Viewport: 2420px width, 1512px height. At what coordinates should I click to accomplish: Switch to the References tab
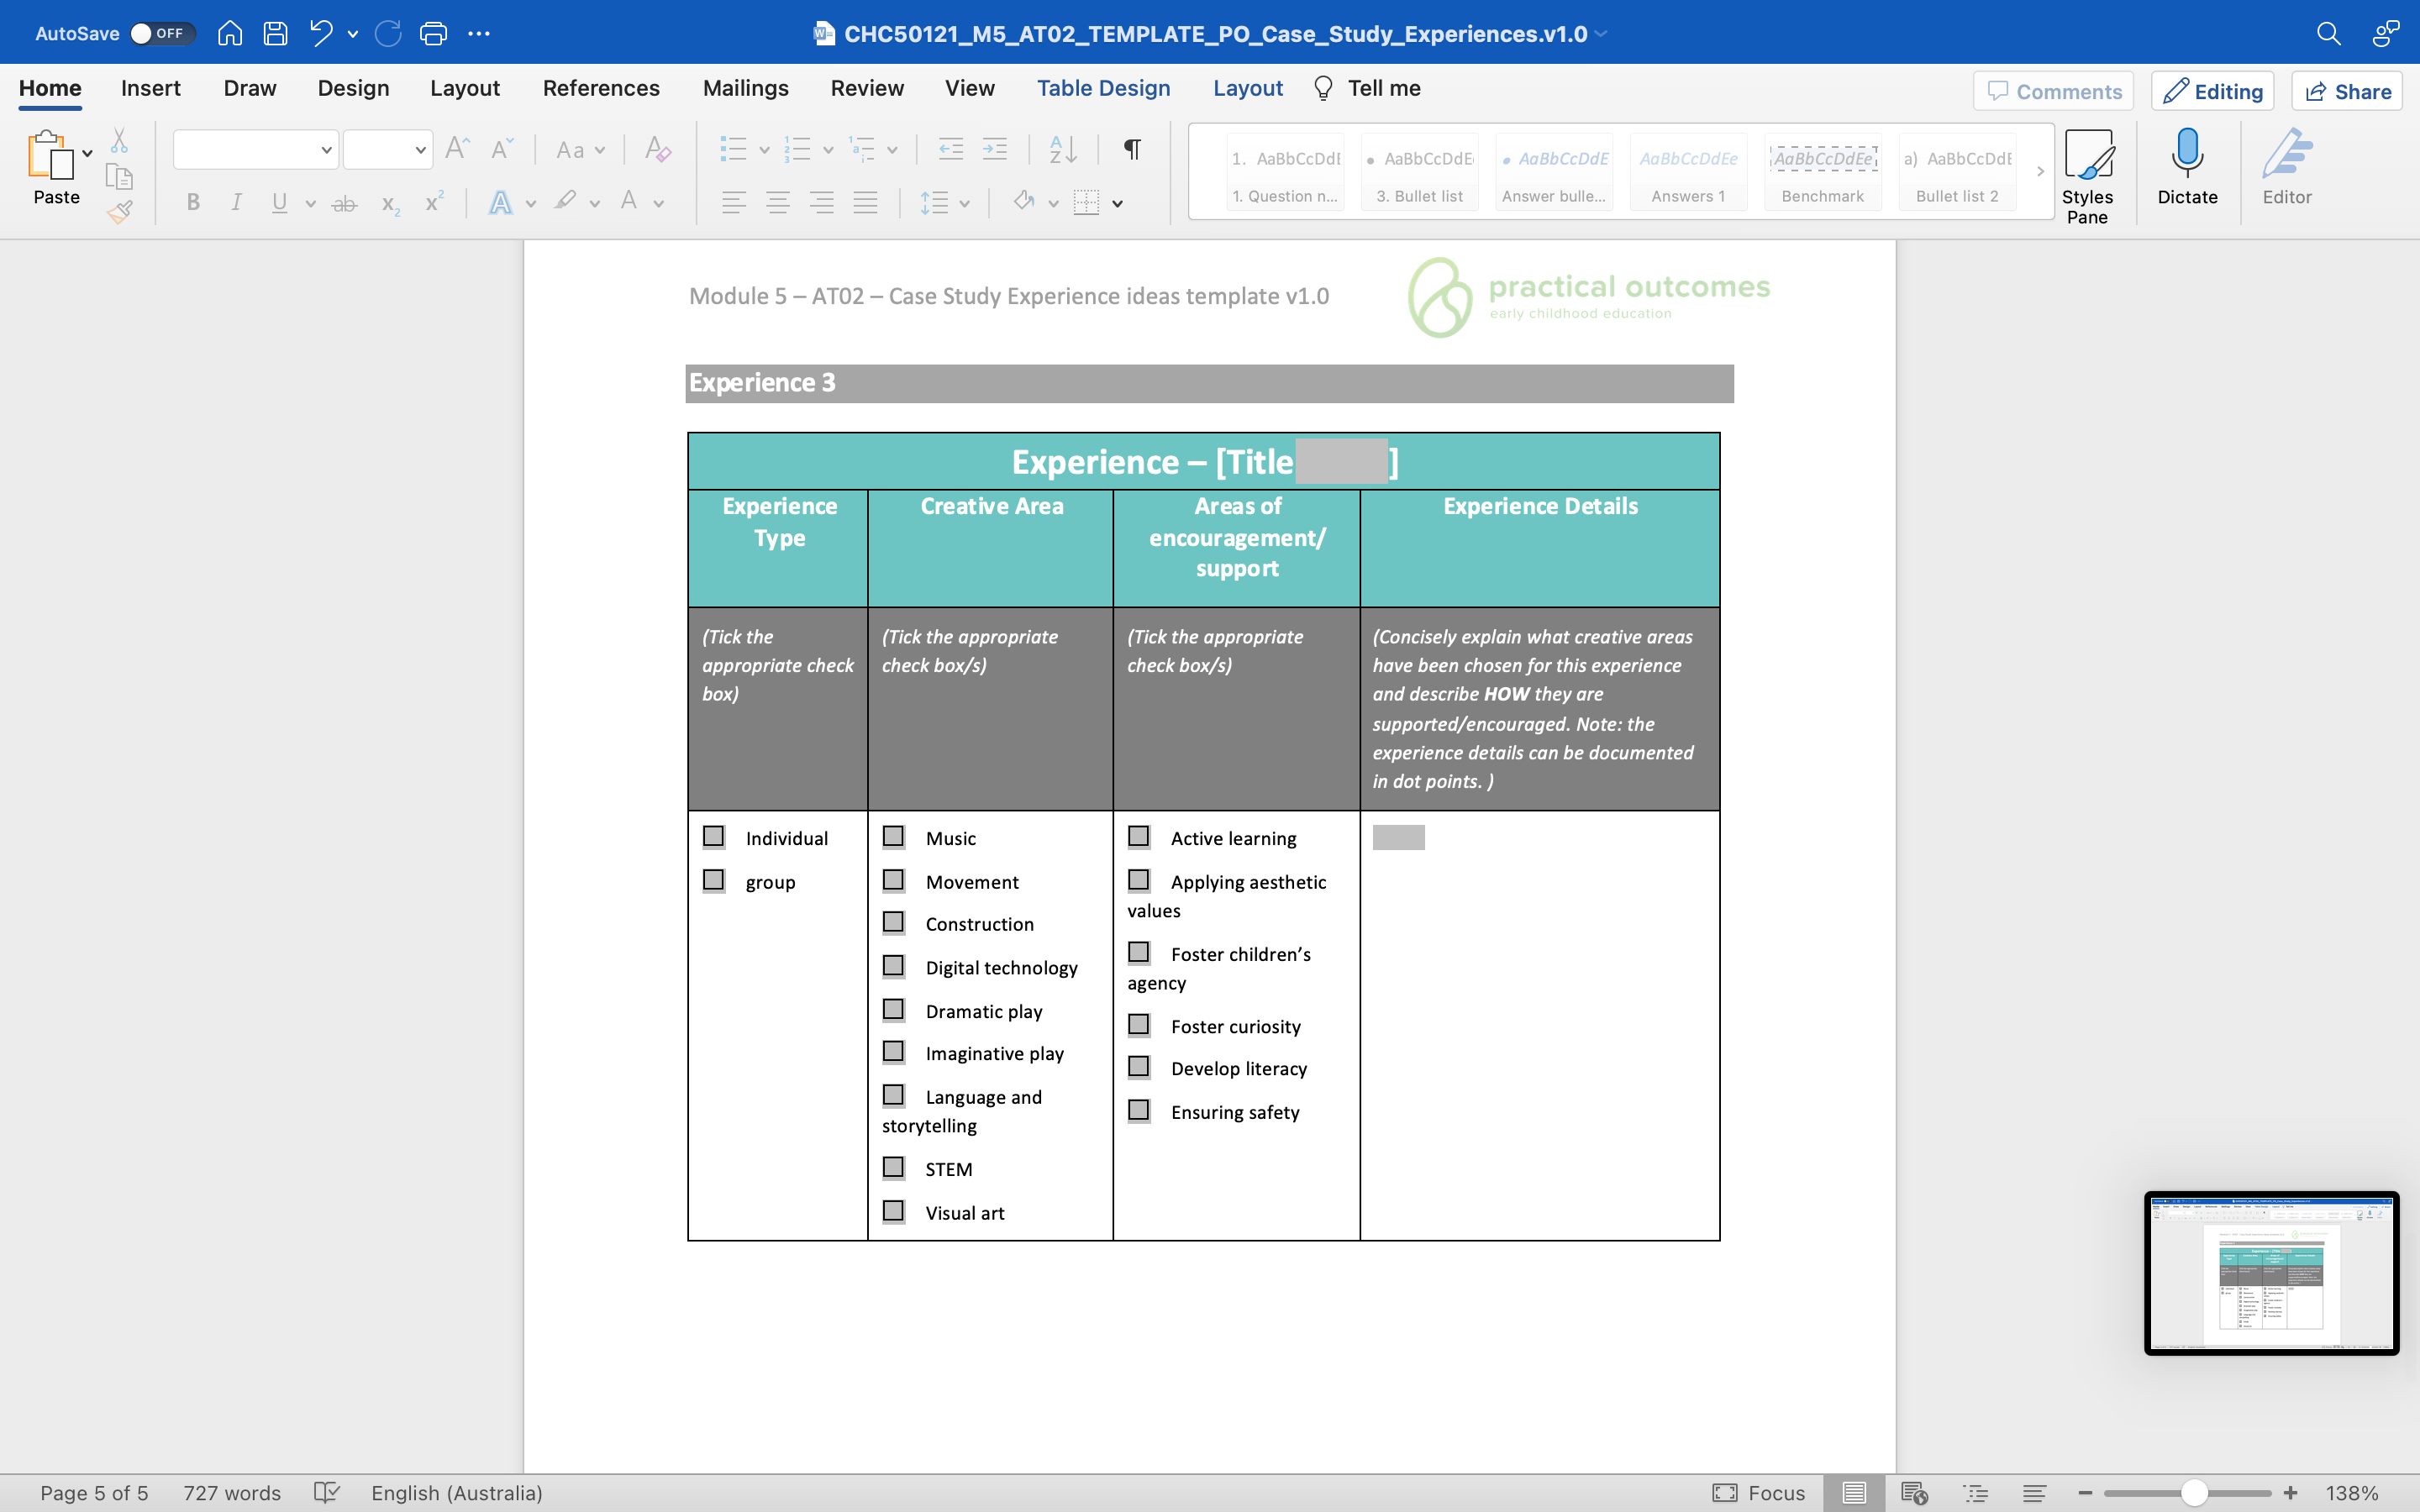pos(601,88)
